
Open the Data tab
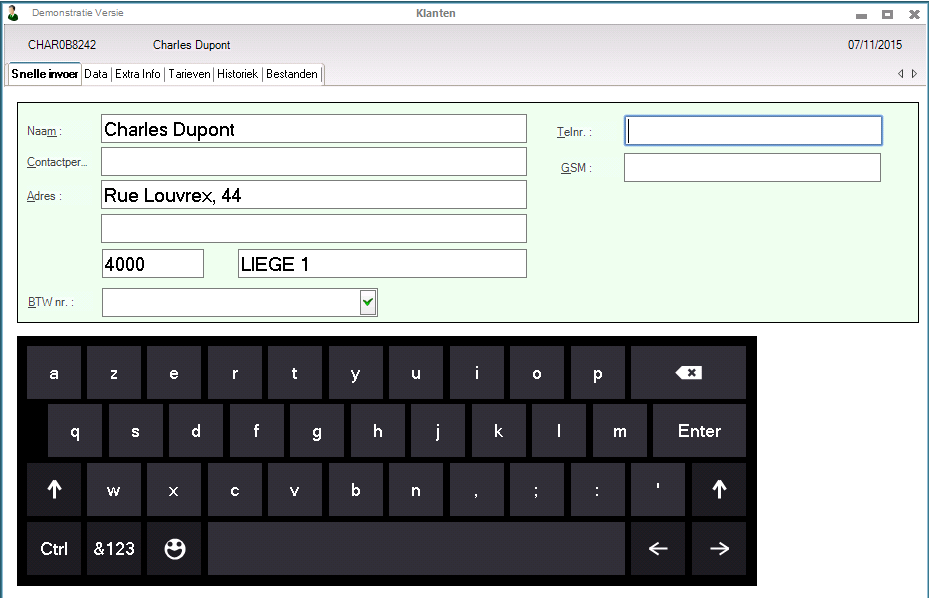pyautogui.click(x=96, y=74)
